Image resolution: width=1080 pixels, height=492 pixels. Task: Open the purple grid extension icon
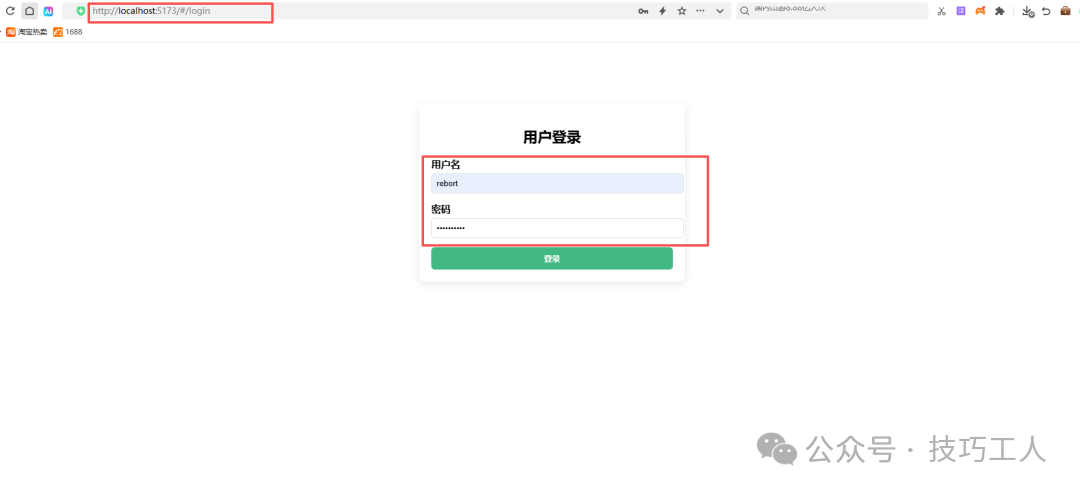[x=961, y=11]
